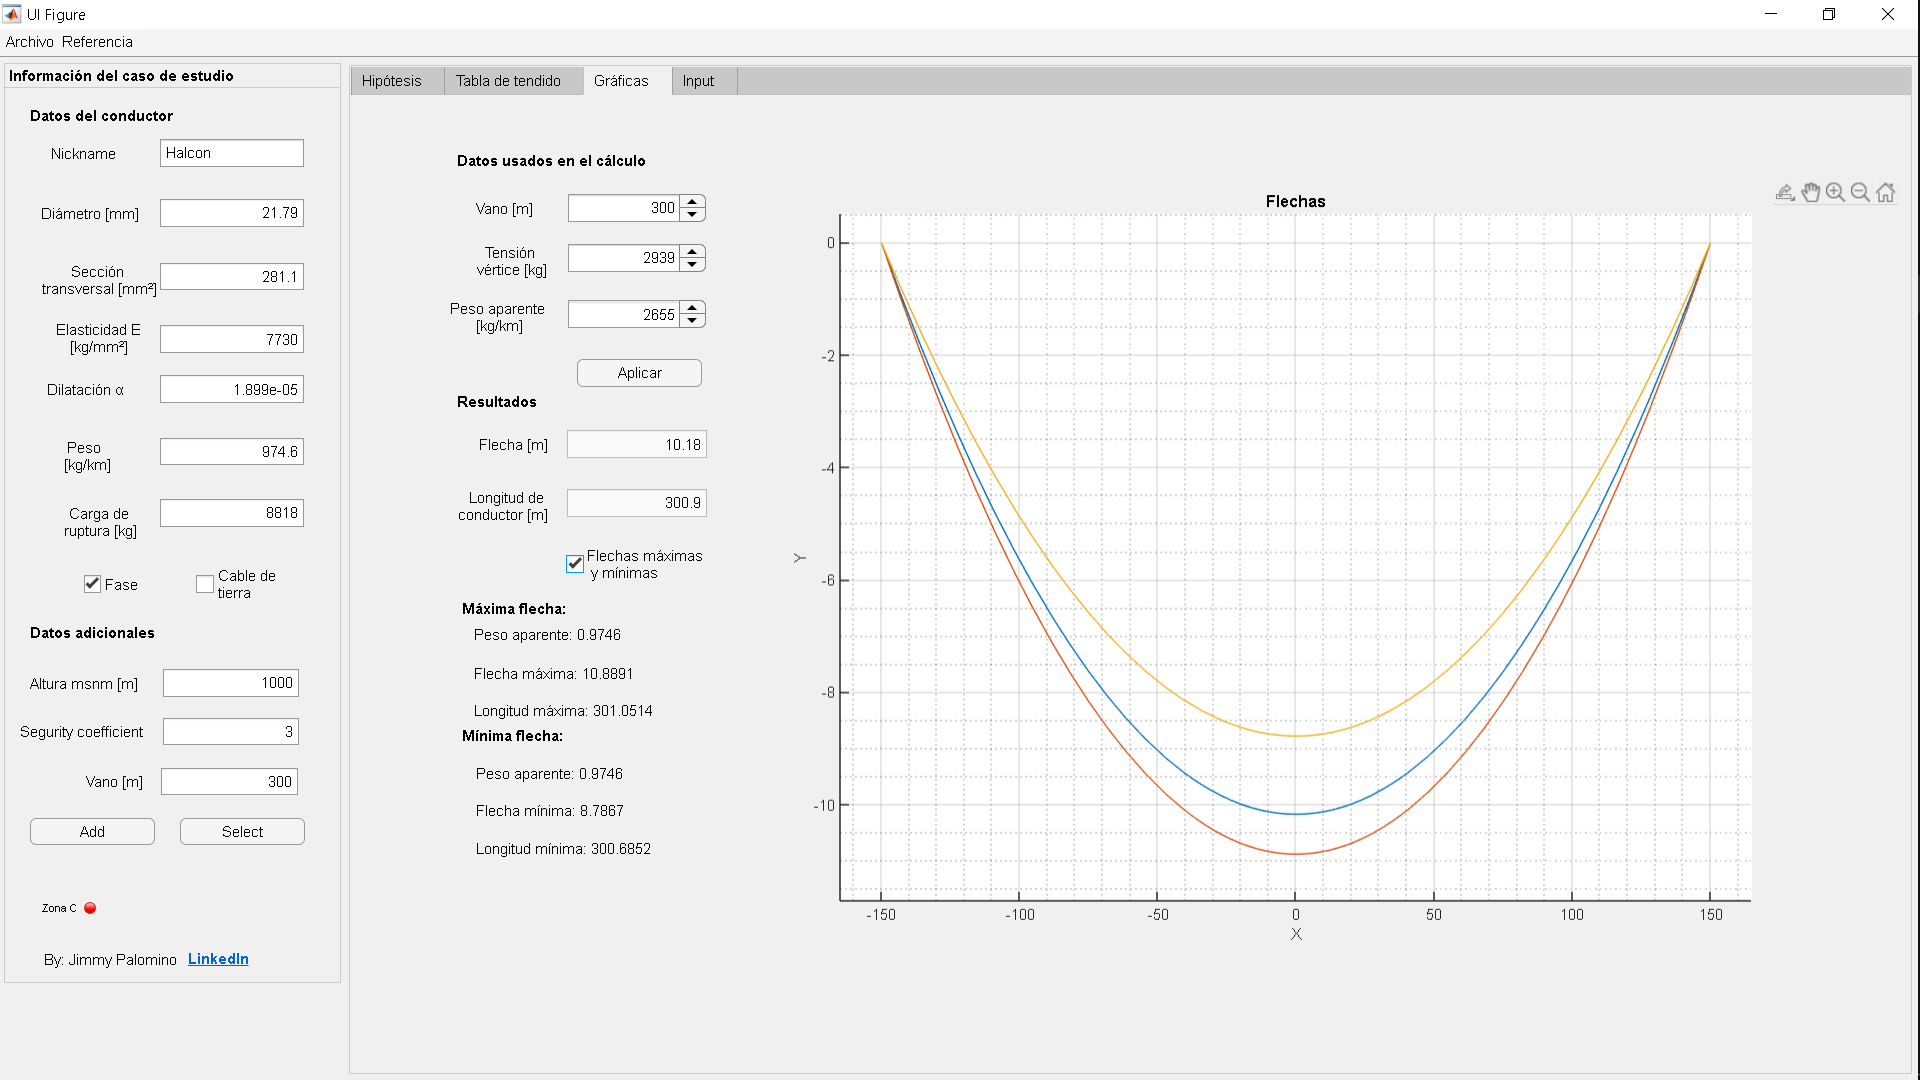Click the Segurity coefficient input field

(231, 732)
